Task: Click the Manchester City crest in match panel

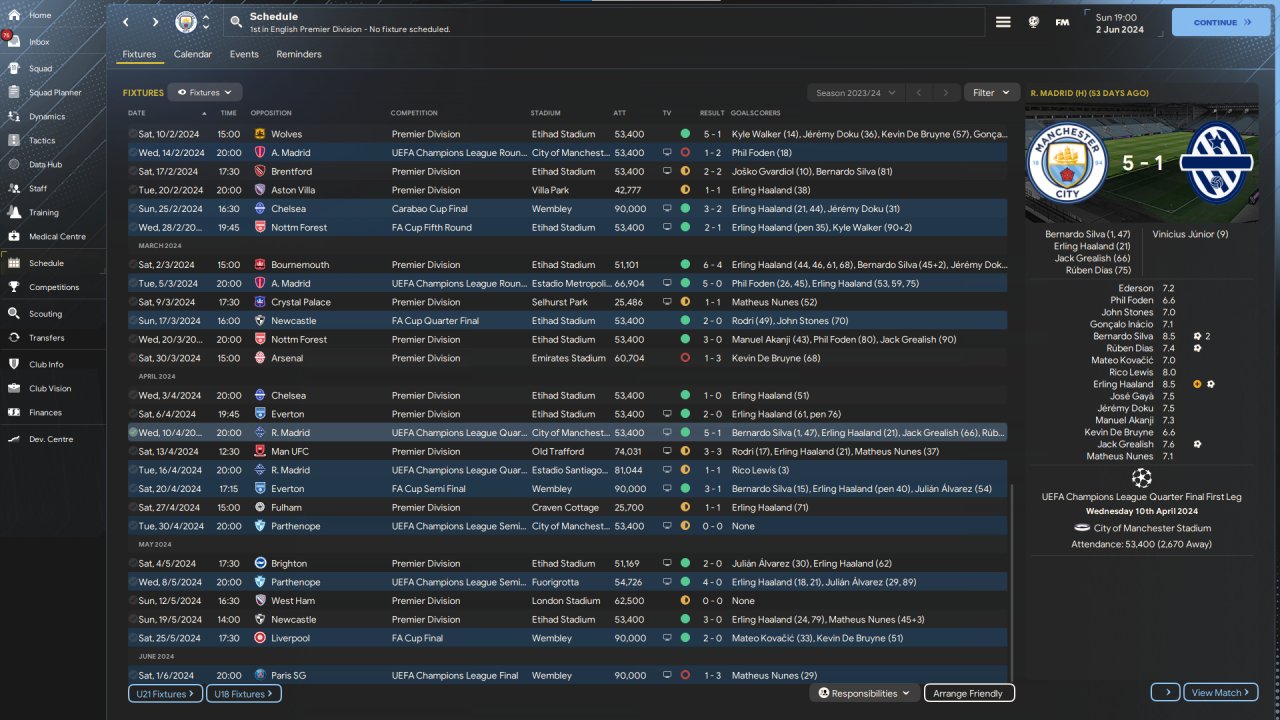Action: pyautogui.click(x=1067, y=163)
